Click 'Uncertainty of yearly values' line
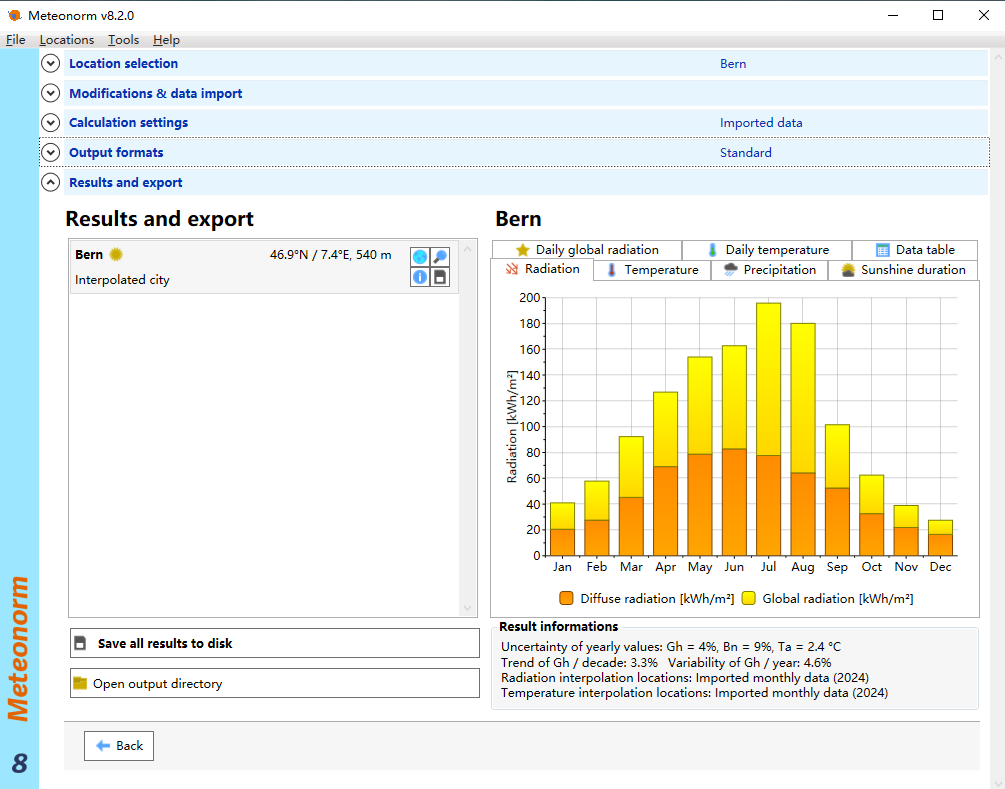 pyautogui.click(x=670, y=647)
